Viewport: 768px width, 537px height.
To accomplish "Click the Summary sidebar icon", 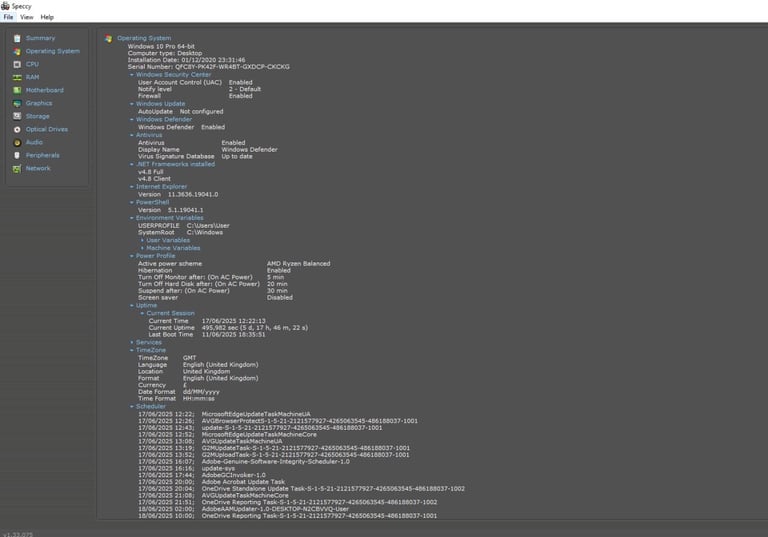I will [17, 38].
